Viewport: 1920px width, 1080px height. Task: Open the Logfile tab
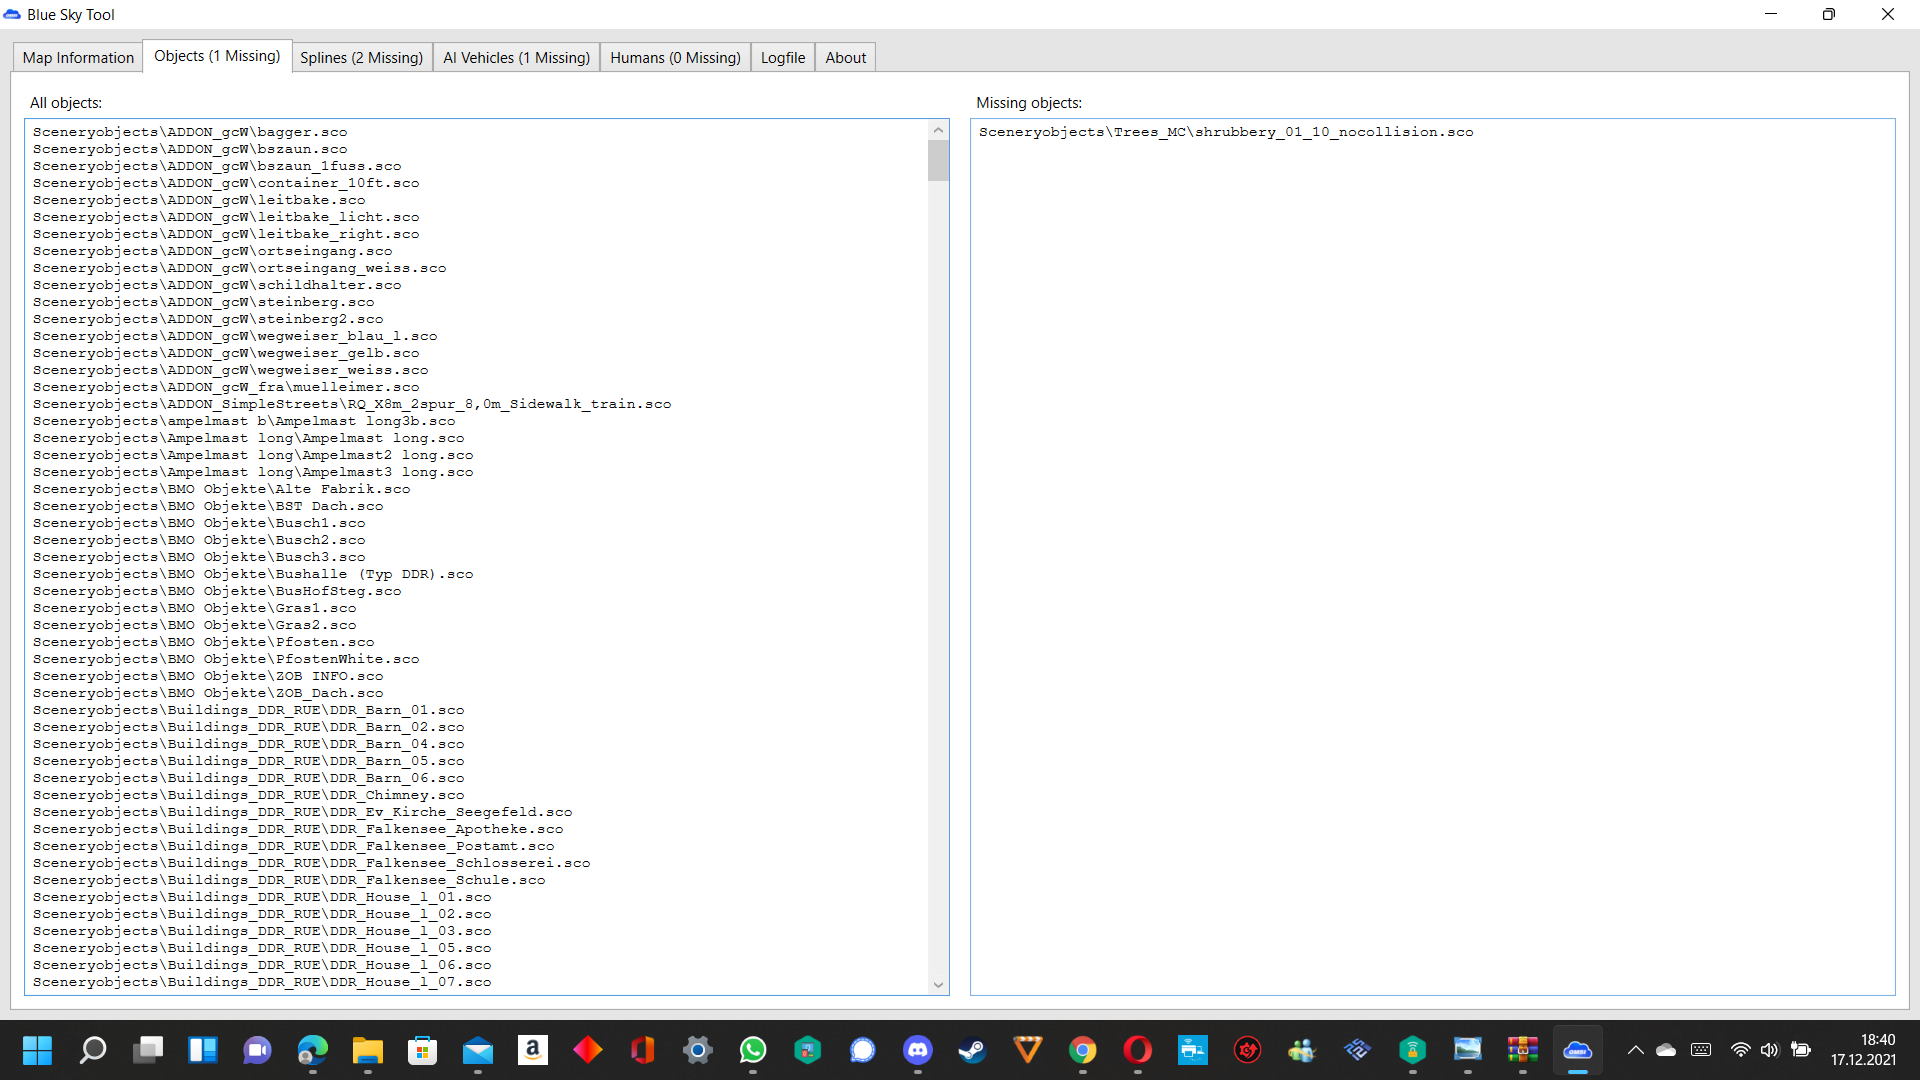(782, 58)
